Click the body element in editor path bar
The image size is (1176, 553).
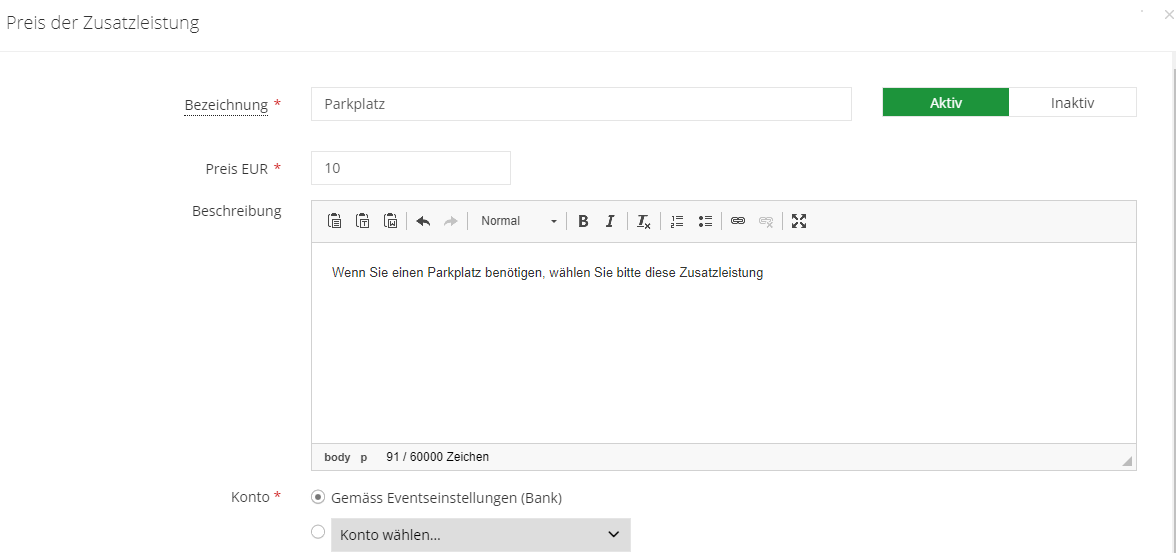[337, 457]
